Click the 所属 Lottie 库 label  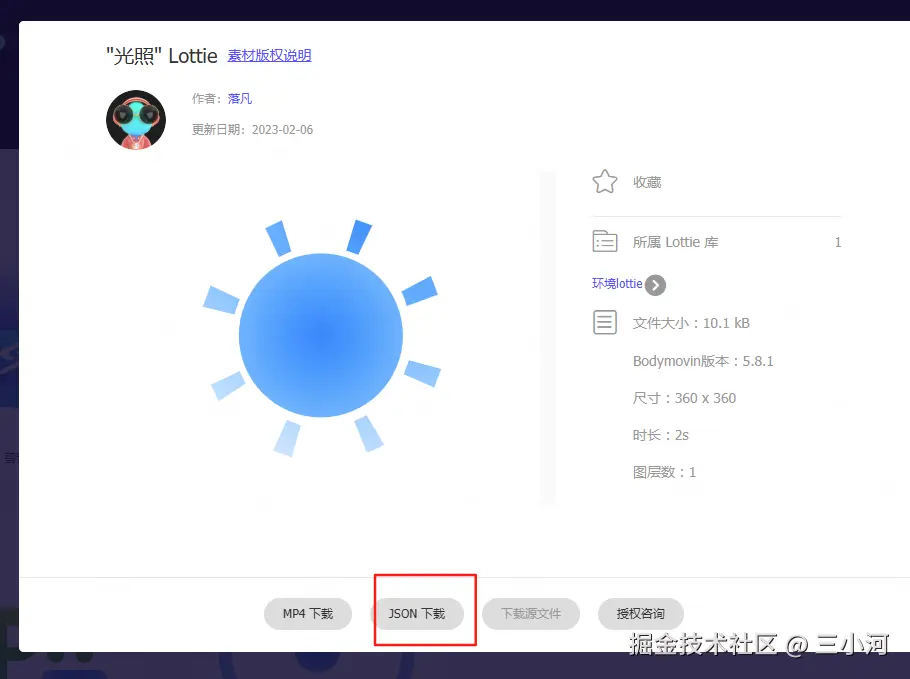coord(676,242)
